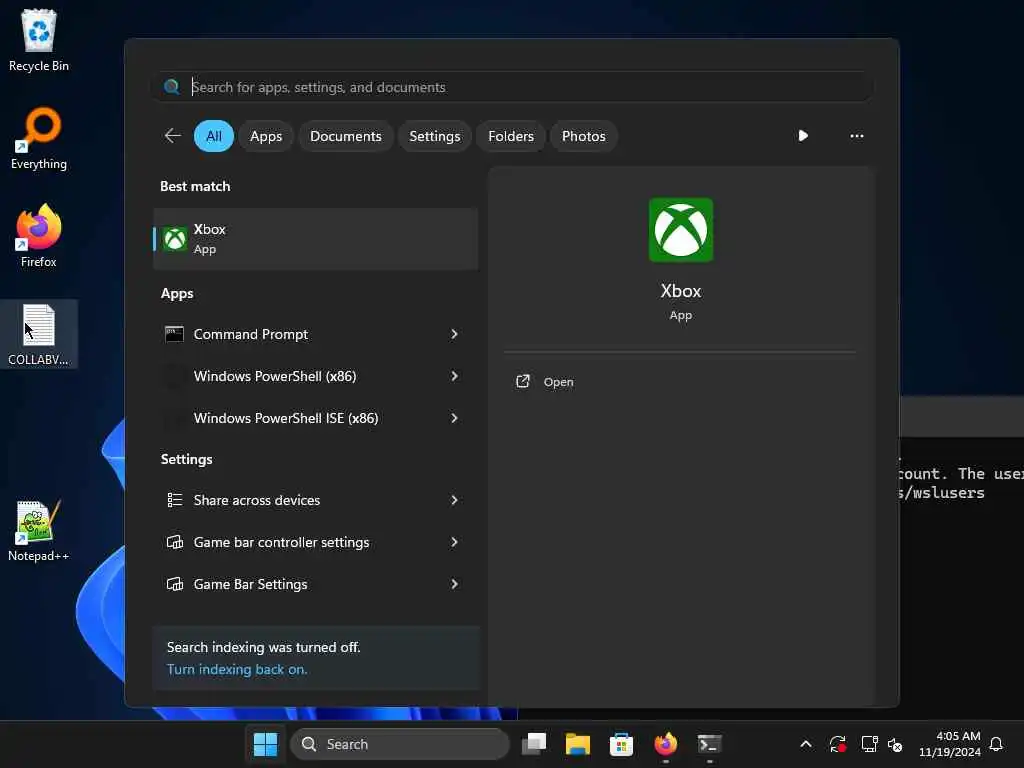The image size is (1024, 768).
Task: Click the Open external-link icon for Xbox
Action: tap(522, 381)
